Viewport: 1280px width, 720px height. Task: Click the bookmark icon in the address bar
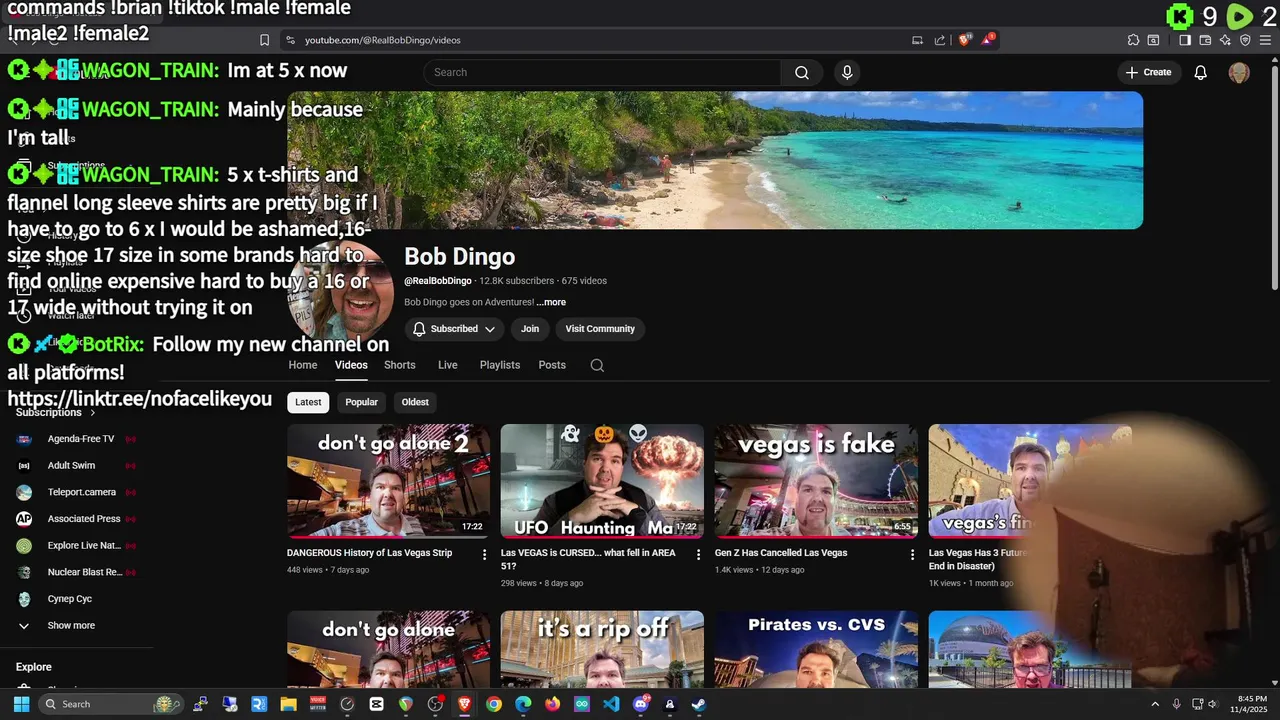point(264,40)
